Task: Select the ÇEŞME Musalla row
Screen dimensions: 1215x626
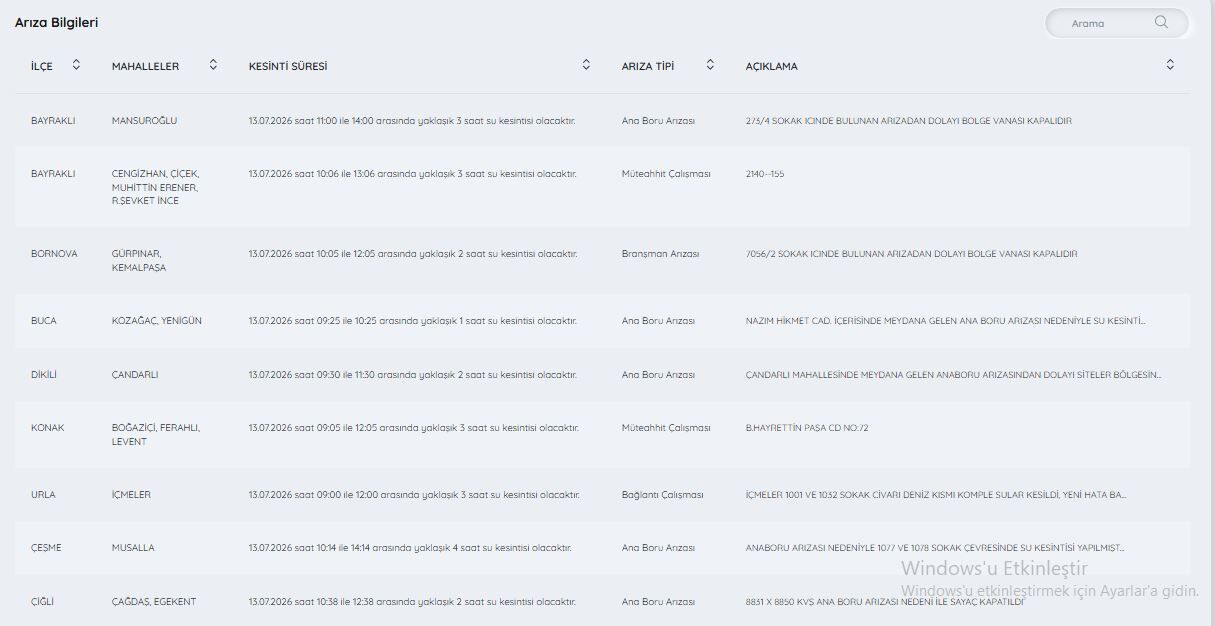Action: (602, 548)
